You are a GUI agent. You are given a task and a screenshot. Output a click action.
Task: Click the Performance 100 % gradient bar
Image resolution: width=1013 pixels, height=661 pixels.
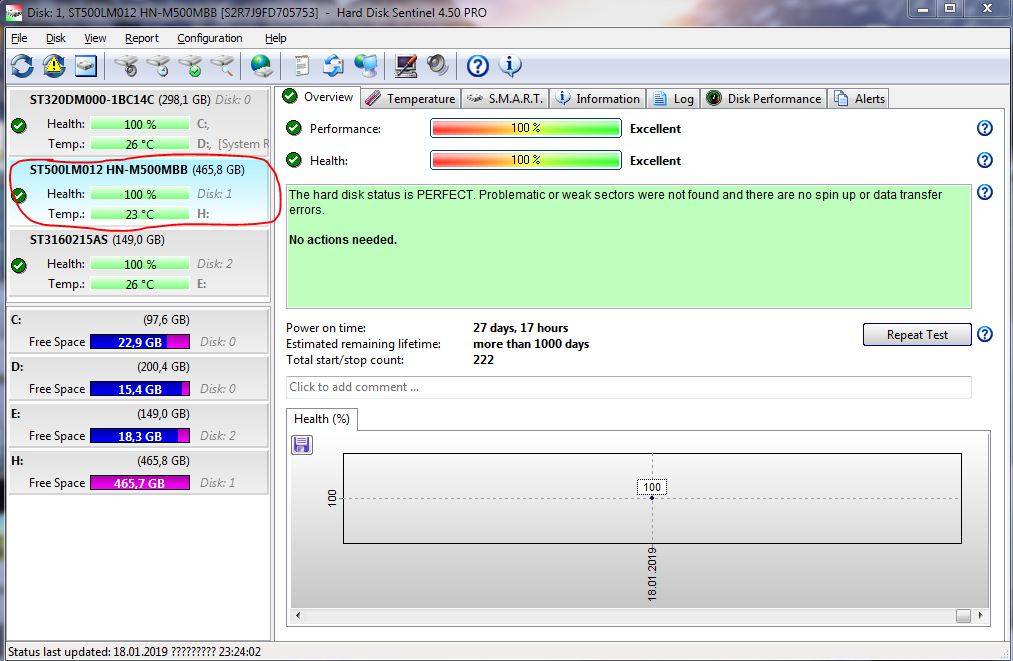(525, 128)
